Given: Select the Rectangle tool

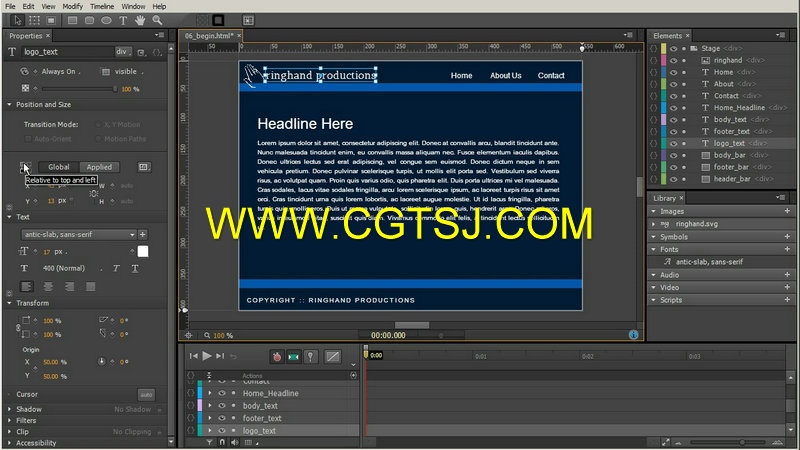Looking at the screenshot, I should (x=72, y=20).
